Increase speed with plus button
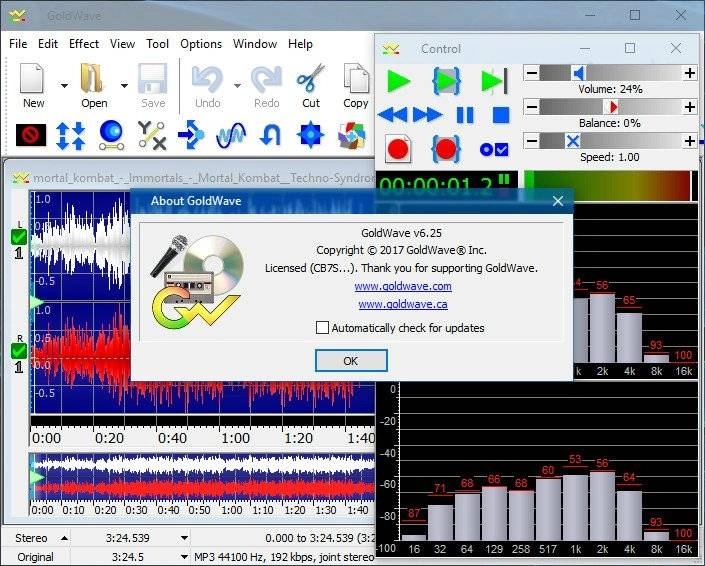This screenshot has width=705, height=566. point(689,141)
